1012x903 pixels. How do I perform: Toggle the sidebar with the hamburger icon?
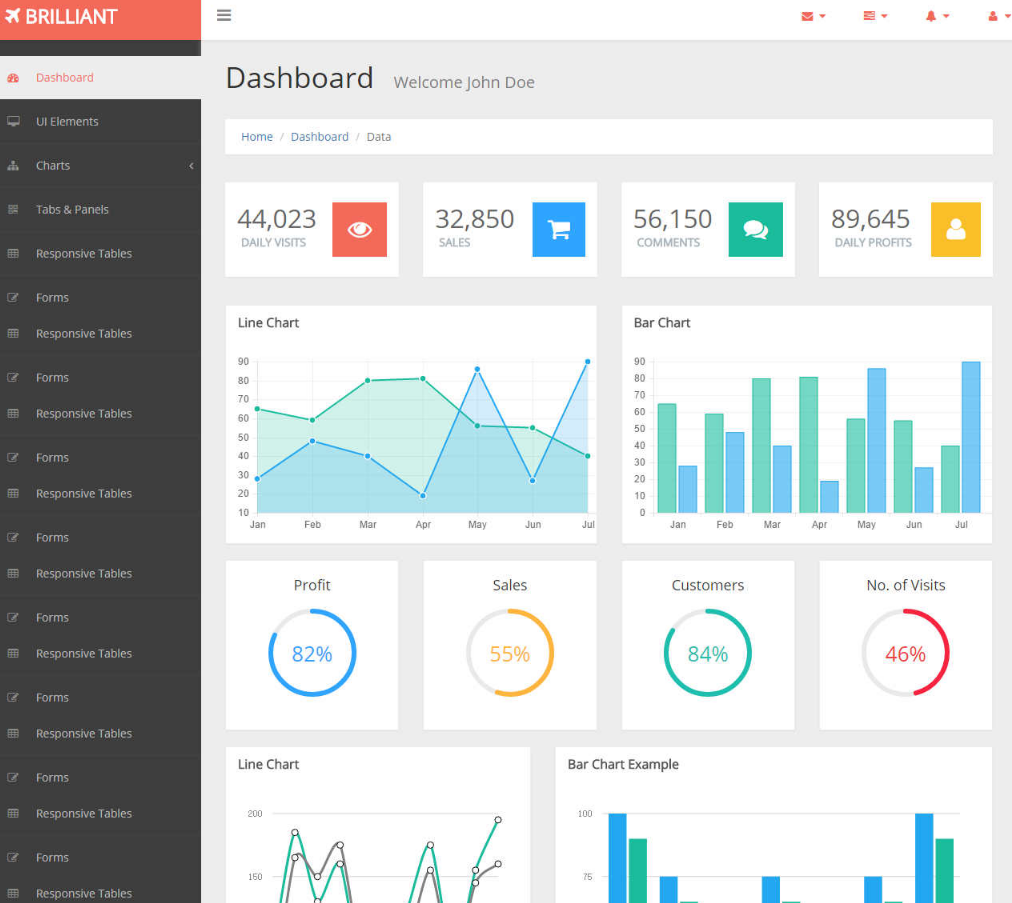[x=224, y=16]
